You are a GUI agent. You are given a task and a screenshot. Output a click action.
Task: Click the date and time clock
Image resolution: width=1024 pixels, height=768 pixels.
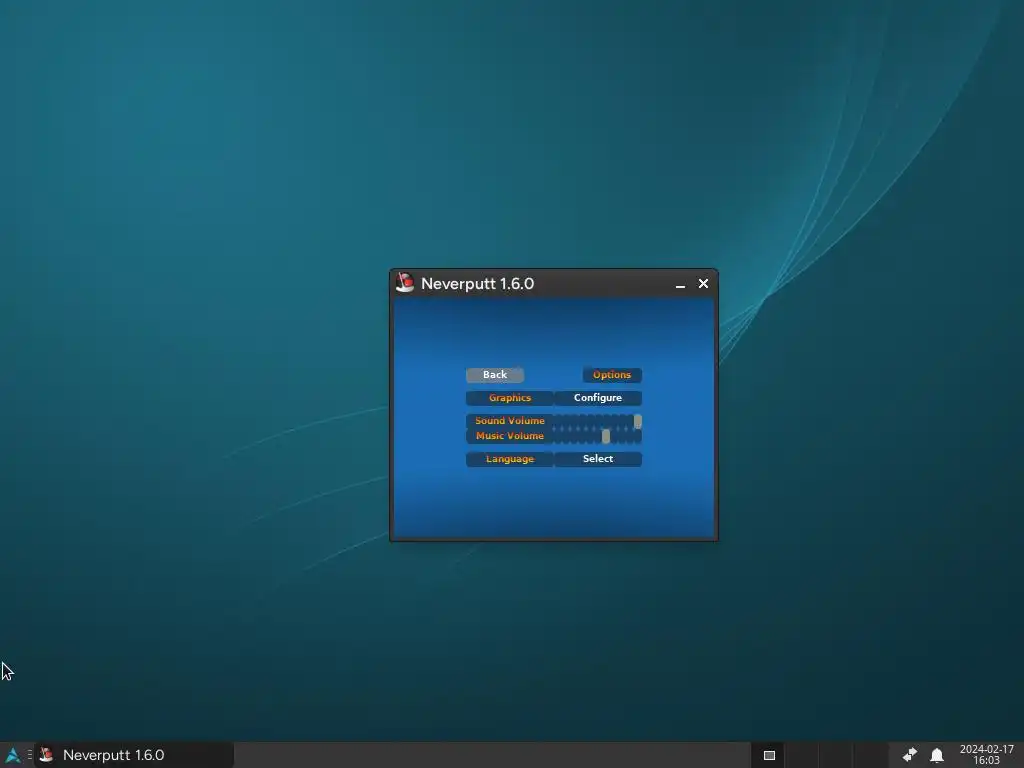pyautogui.click(x=986, y=755)
